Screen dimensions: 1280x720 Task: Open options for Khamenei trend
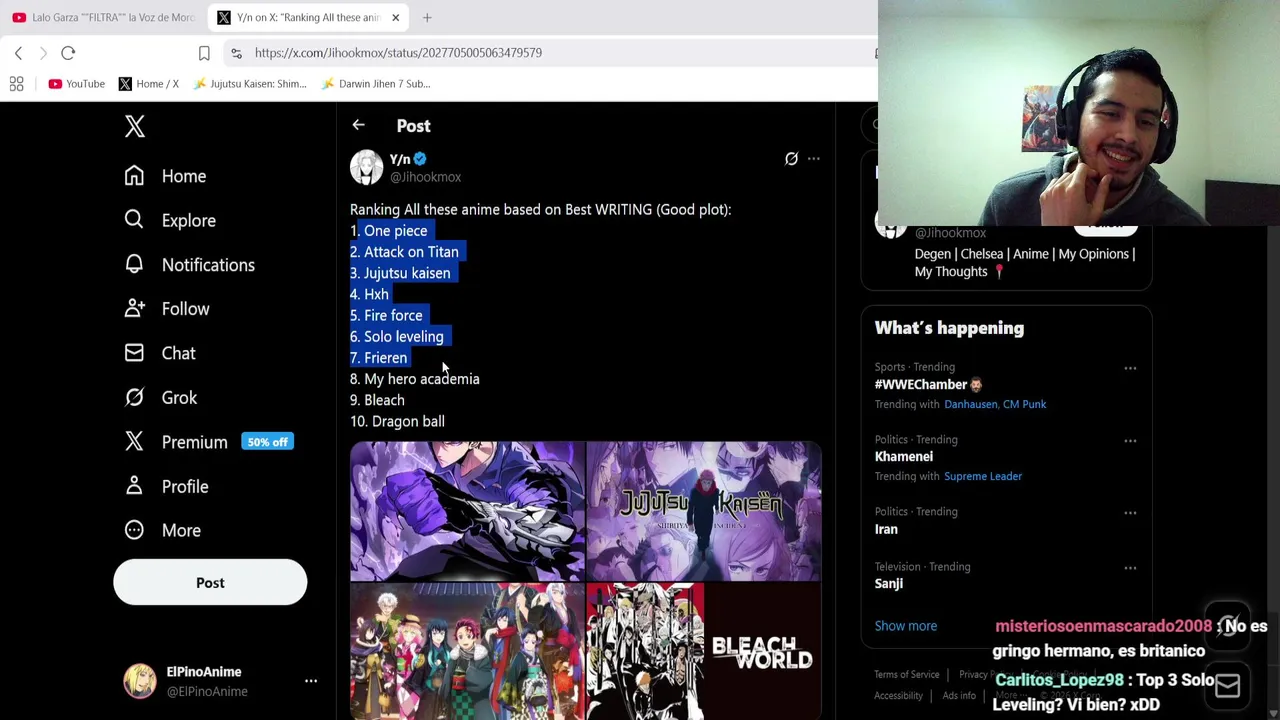tap(1130, 440)
